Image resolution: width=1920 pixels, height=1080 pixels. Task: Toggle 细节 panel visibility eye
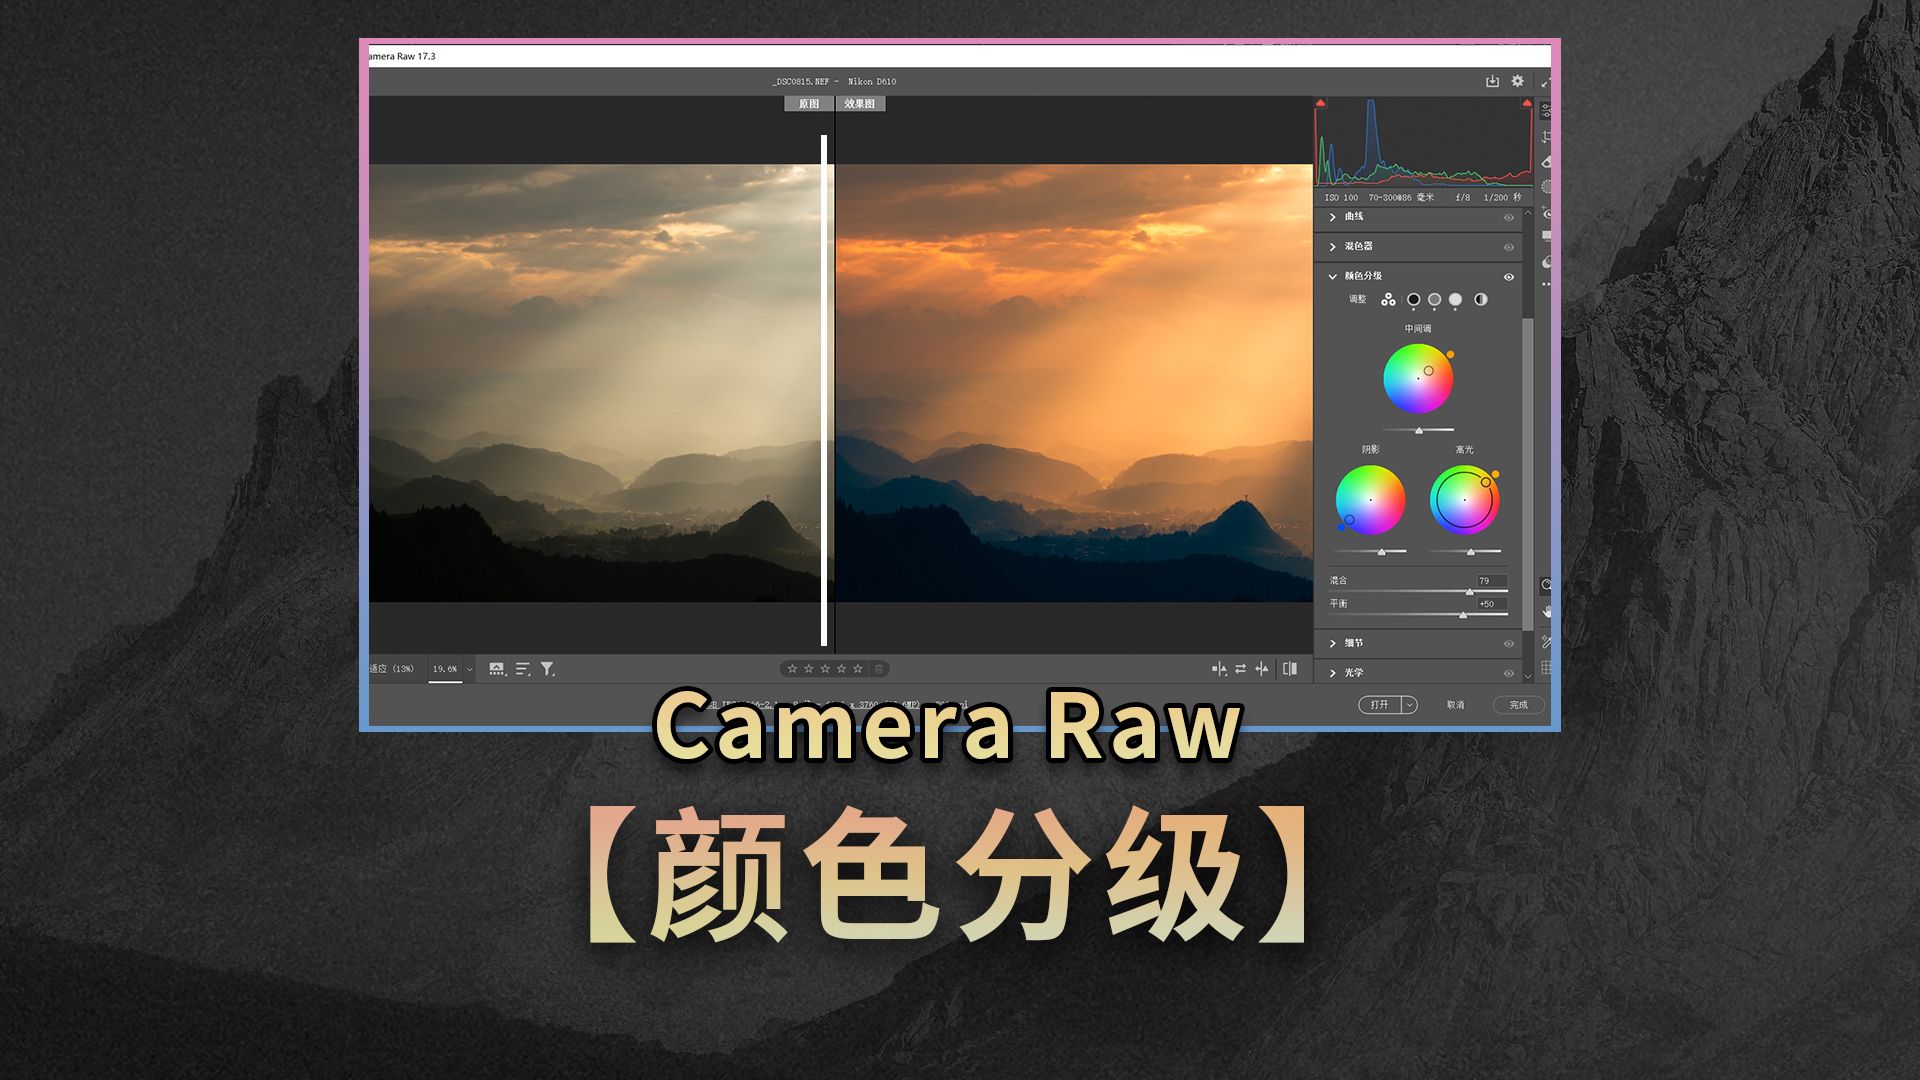pyautogui.click(x=1509, y=644)
